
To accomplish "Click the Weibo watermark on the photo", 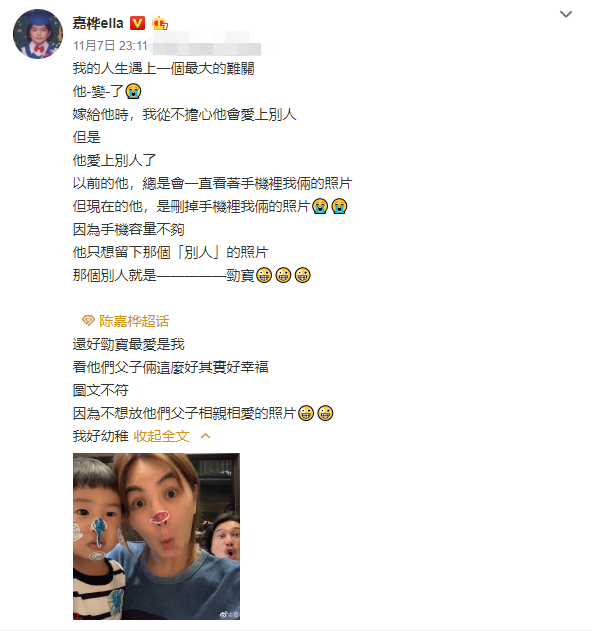I will [229, 614].
